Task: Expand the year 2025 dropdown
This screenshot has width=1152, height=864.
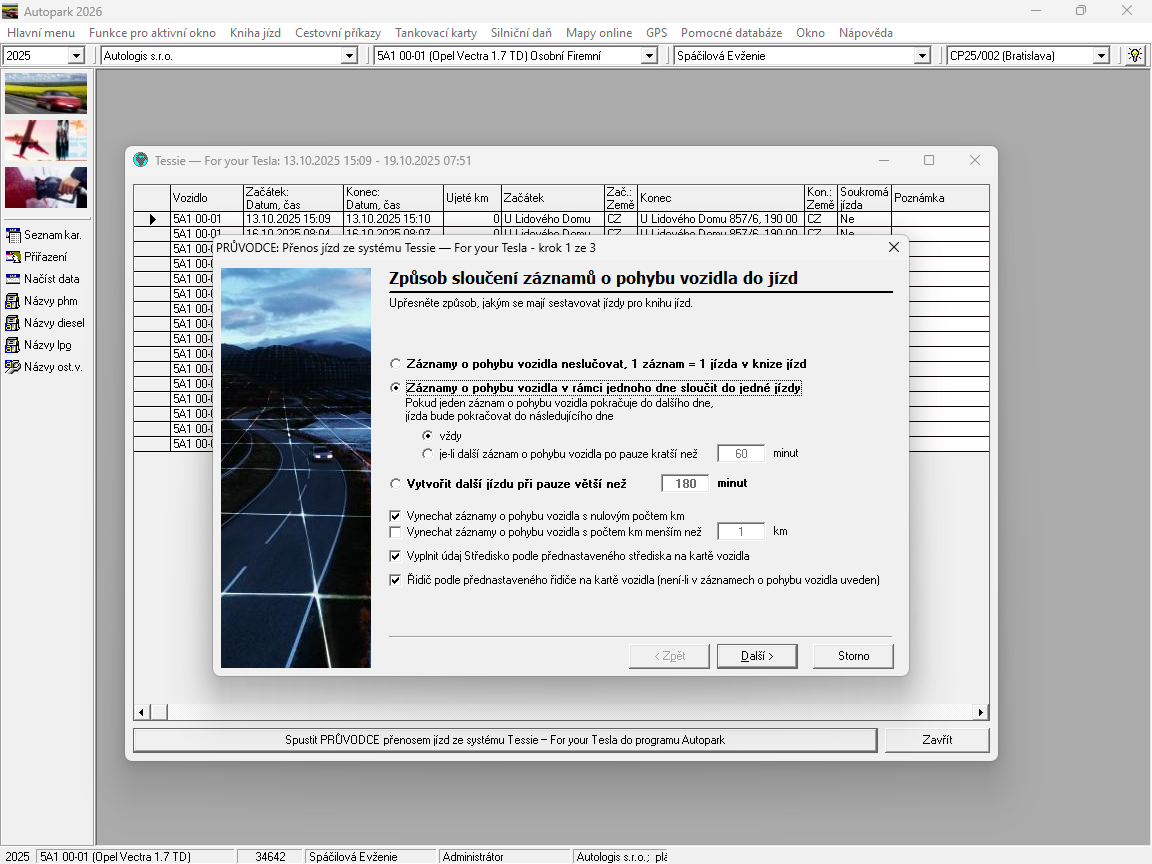Action: pyautogui.click(x=76, y=56)
